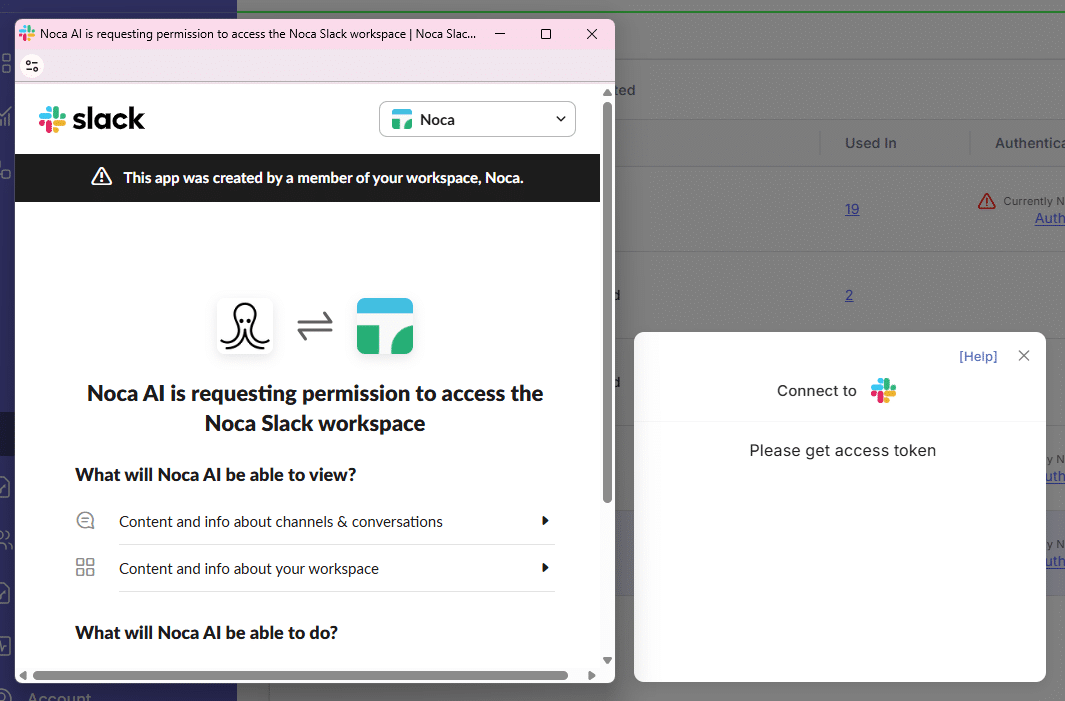
Task: Click the scroll up arrow in popup
Action: [608, 92]
